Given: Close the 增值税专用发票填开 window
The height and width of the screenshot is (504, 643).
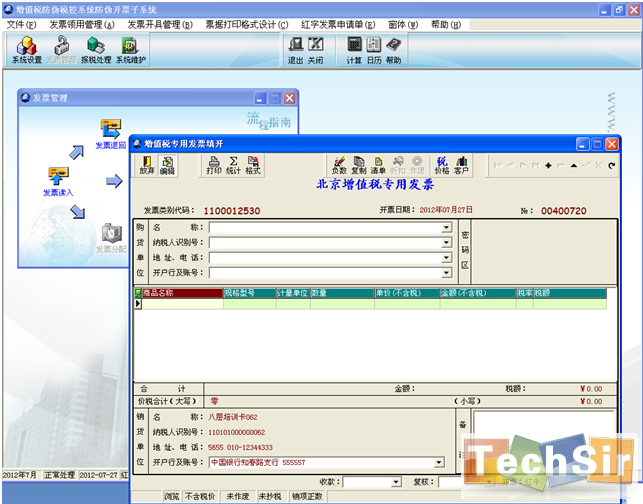Looking at the screenshot, I should click(611, 144).
